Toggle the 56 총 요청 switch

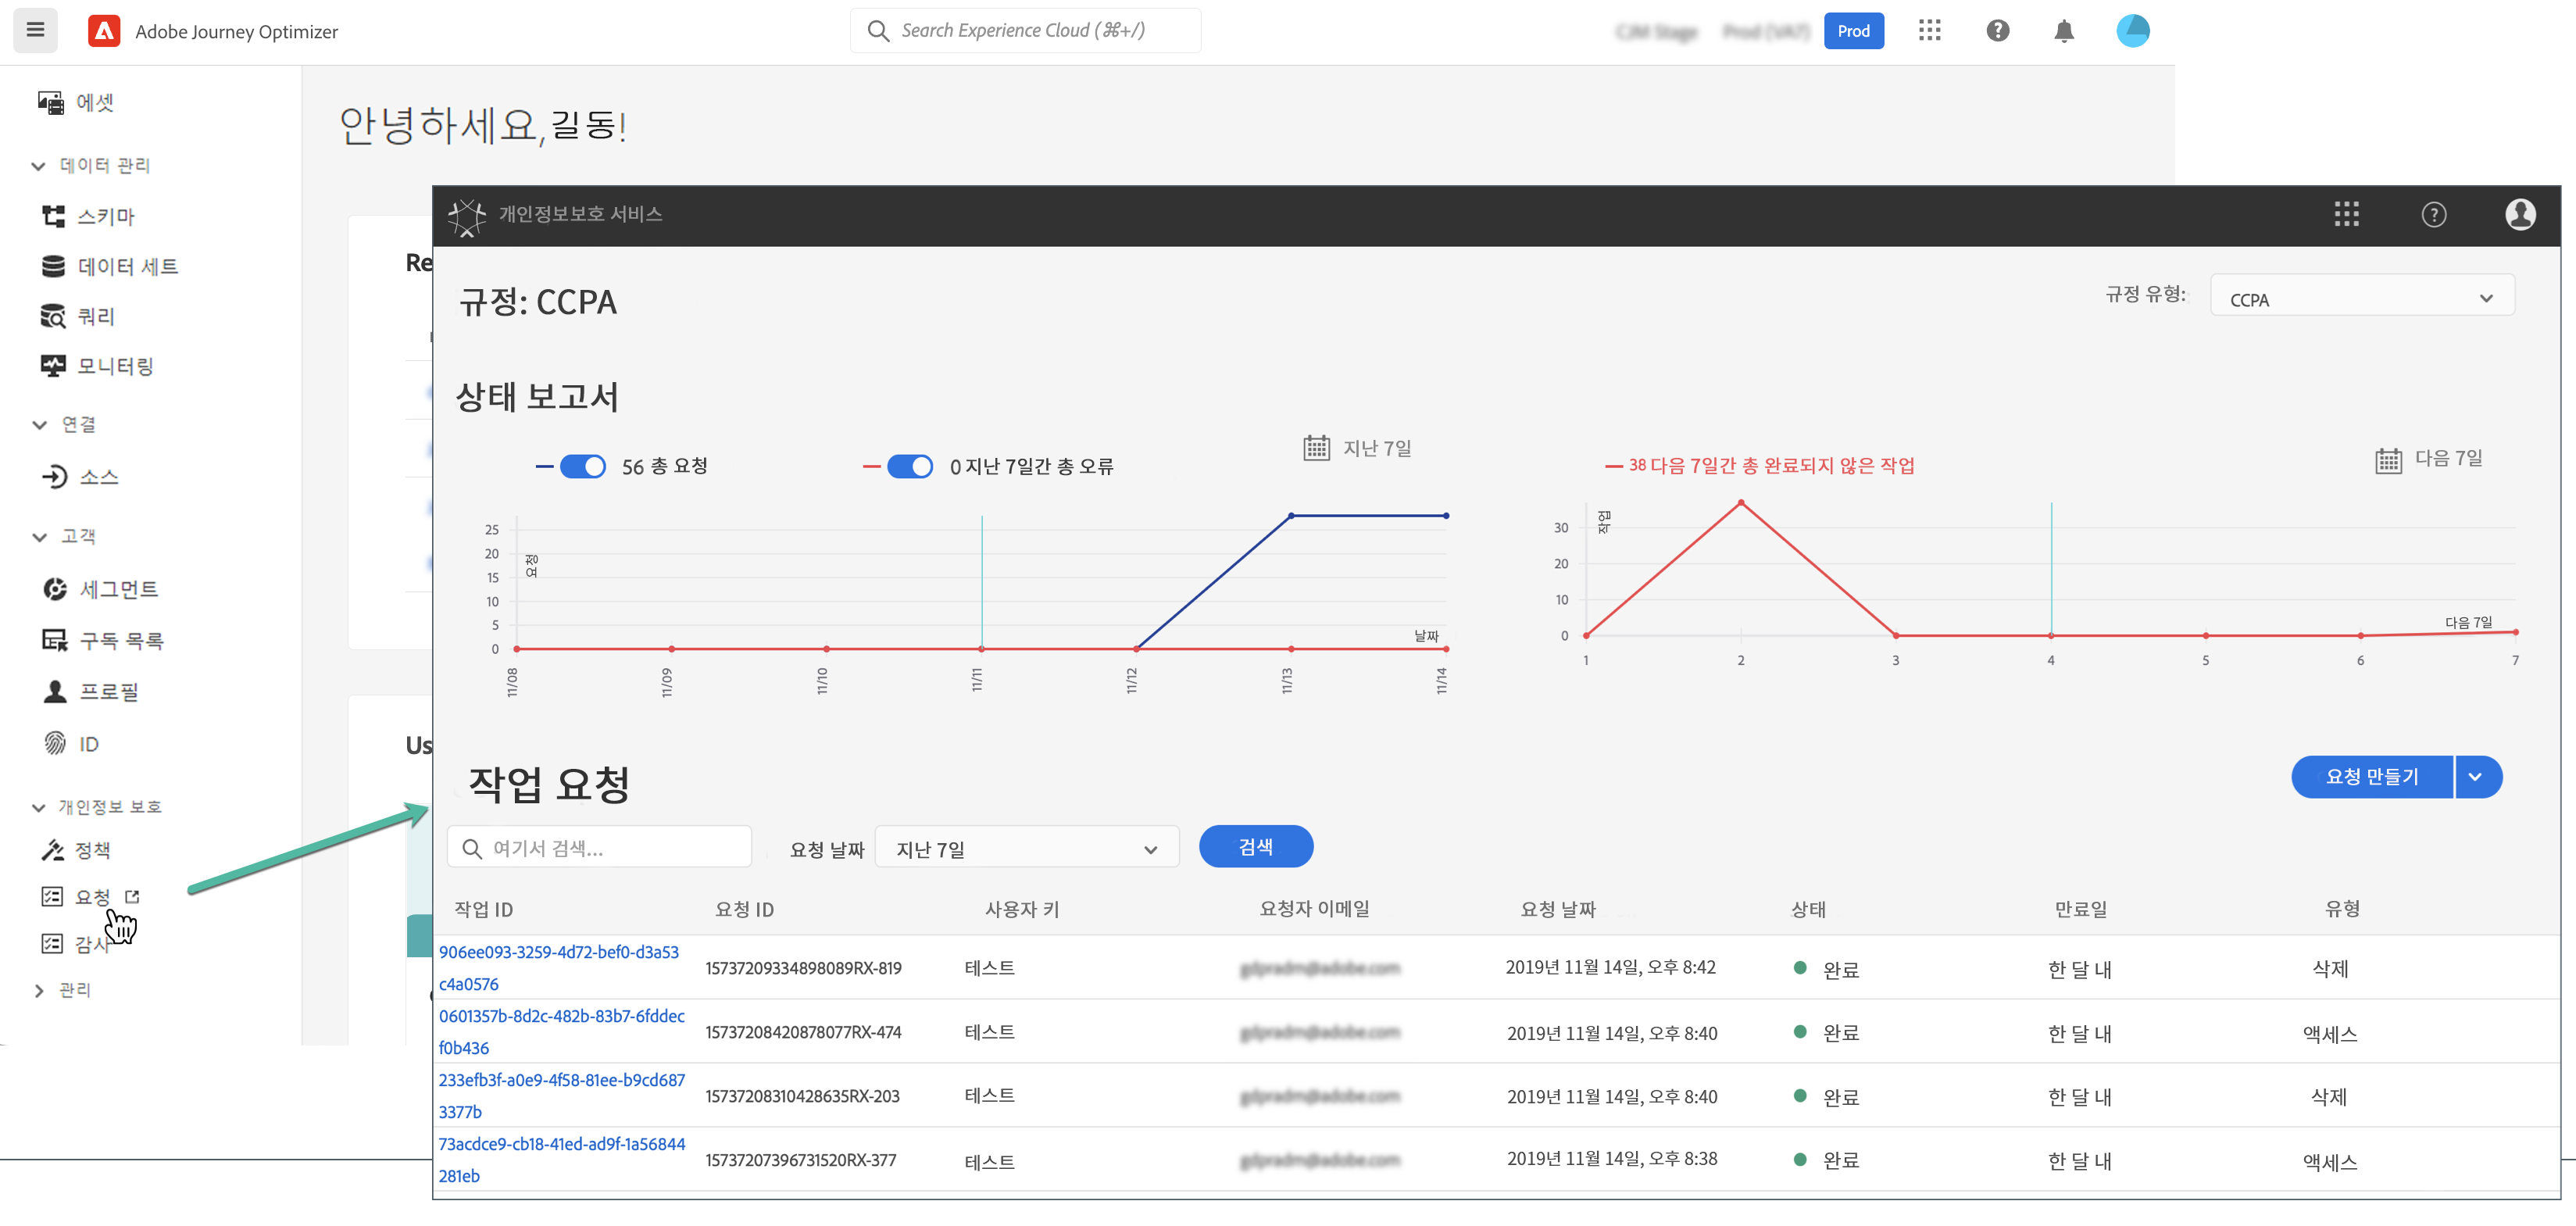pos(582,466)
